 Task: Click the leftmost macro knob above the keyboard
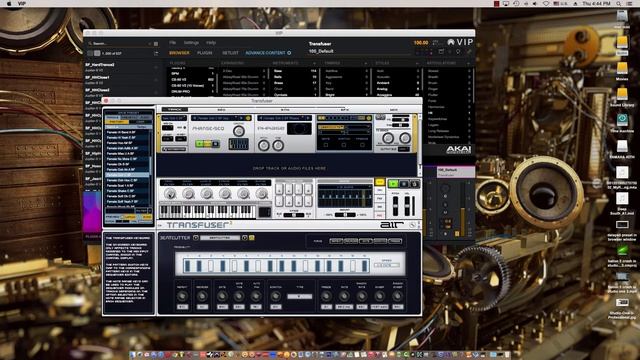click(170, 194)
